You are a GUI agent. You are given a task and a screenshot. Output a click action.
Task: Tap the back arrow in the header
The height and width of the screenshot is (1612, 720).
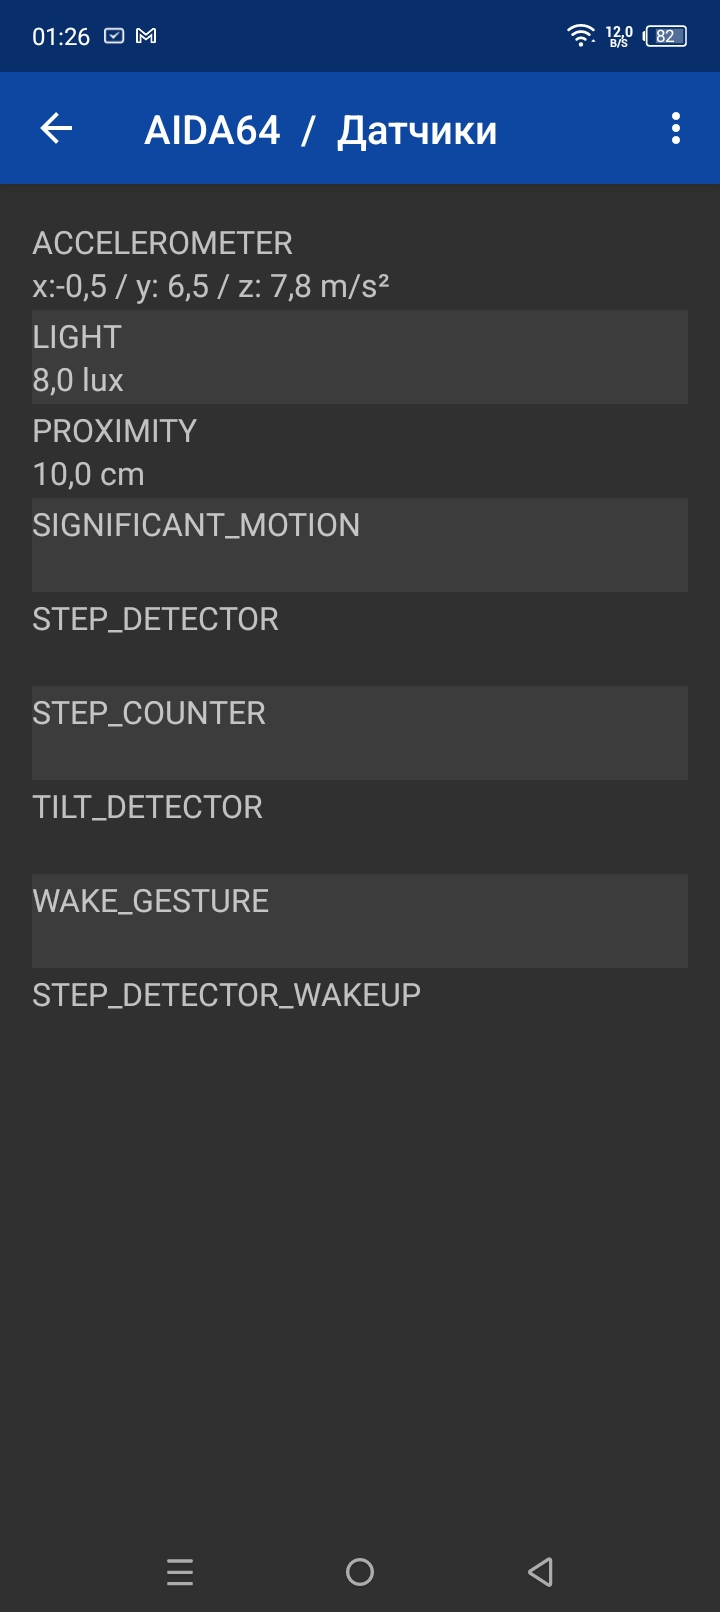pyautogui.click(x=57, y=129)
